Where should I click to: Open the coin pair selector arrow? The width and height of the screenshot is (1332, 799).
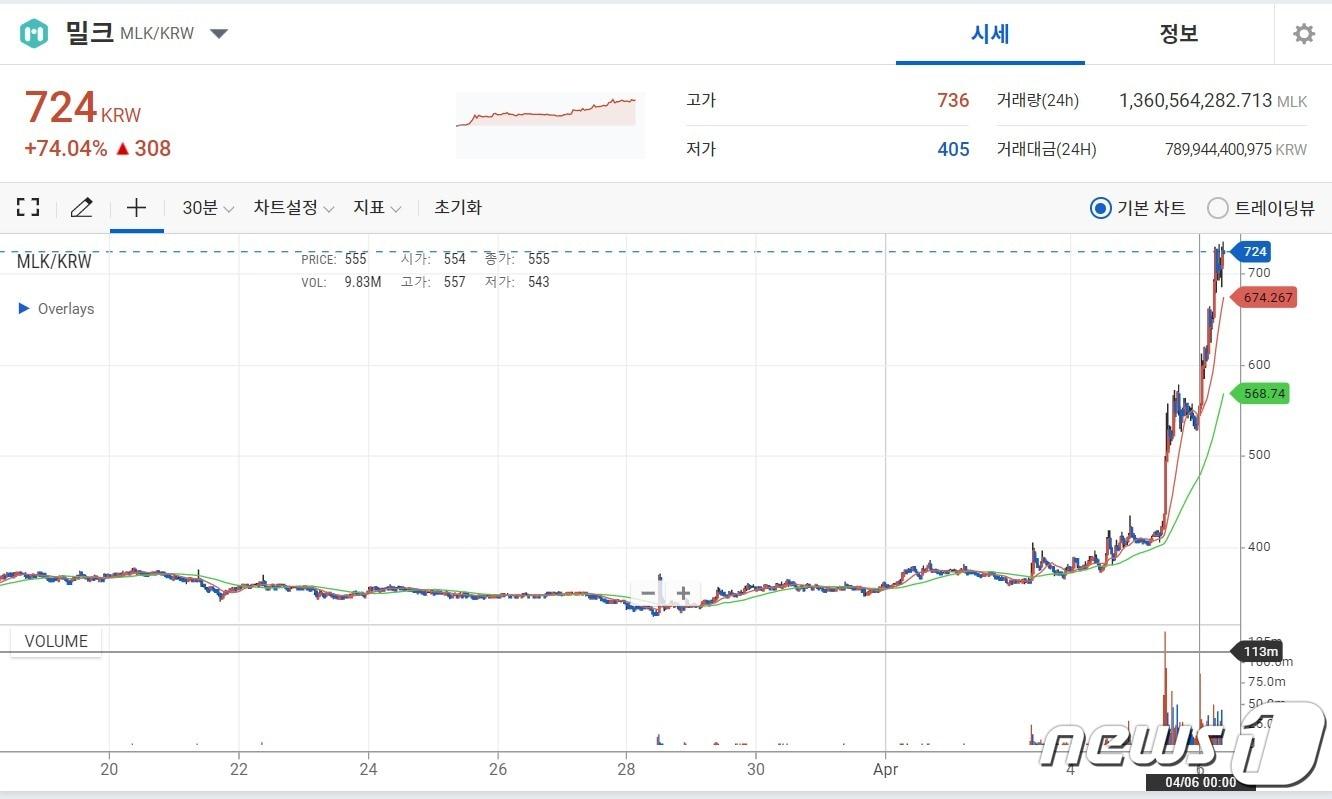tap(218, 32)
